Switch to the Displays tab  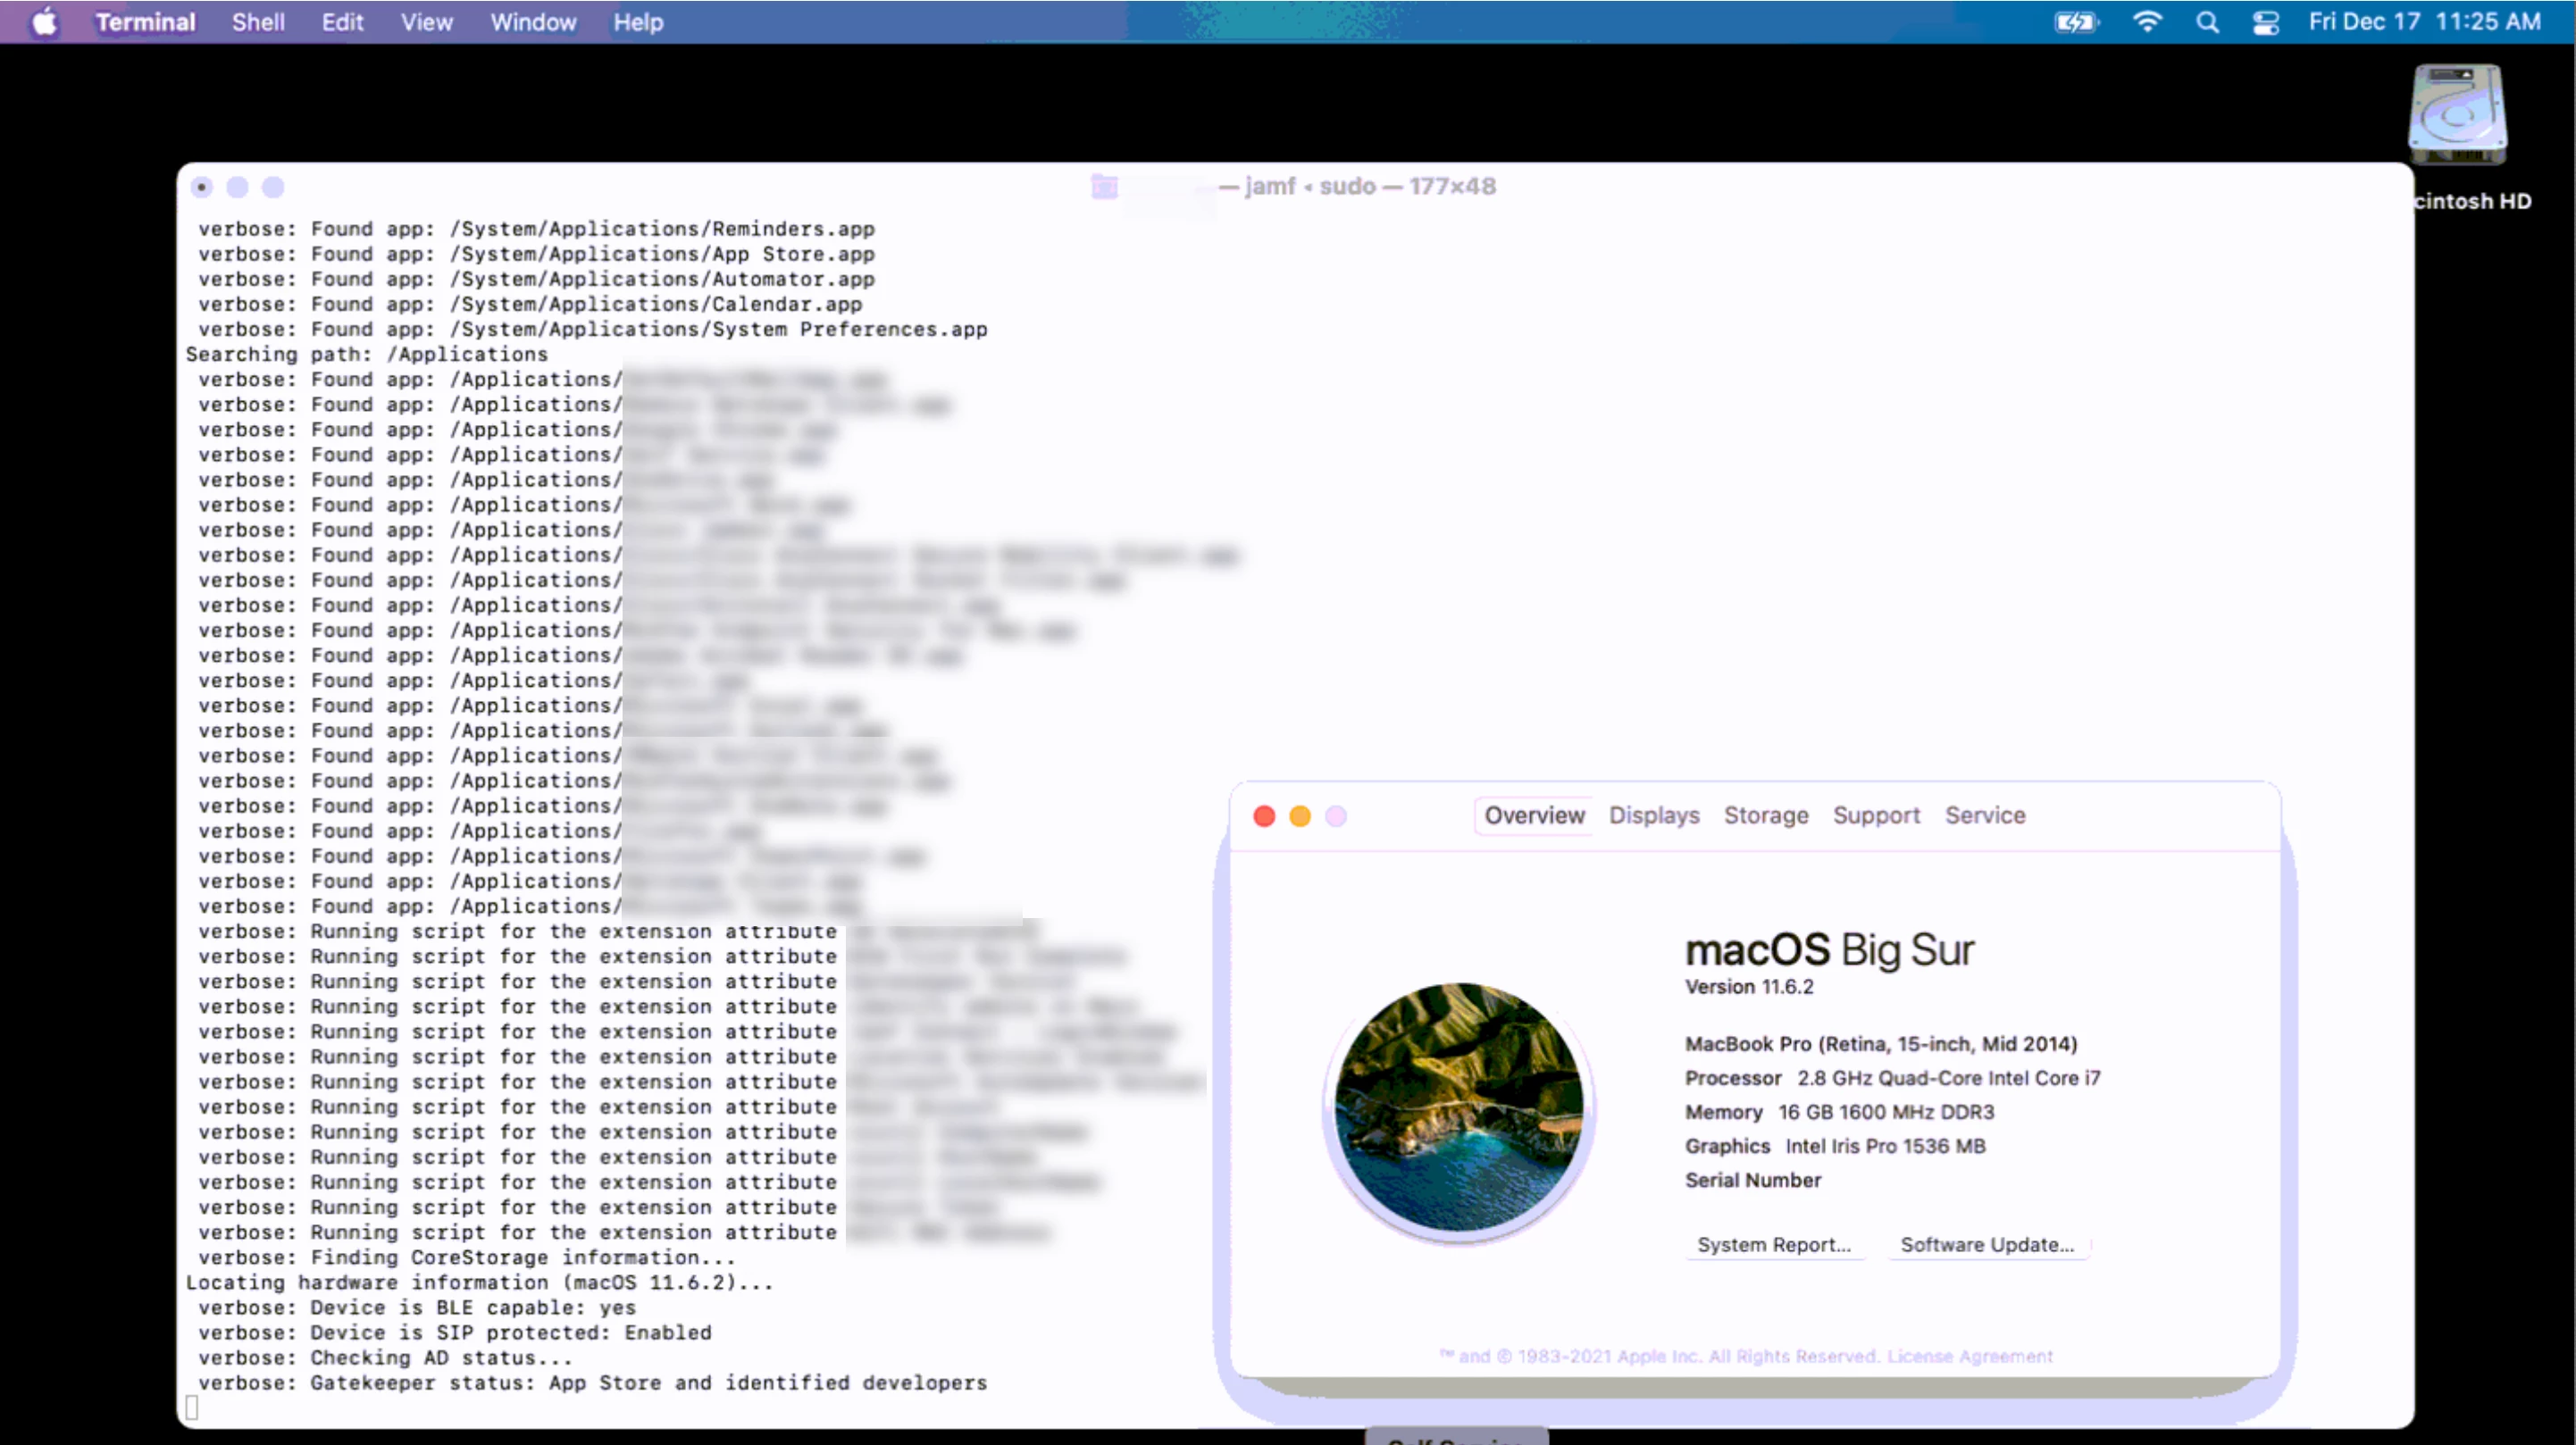1654,815
